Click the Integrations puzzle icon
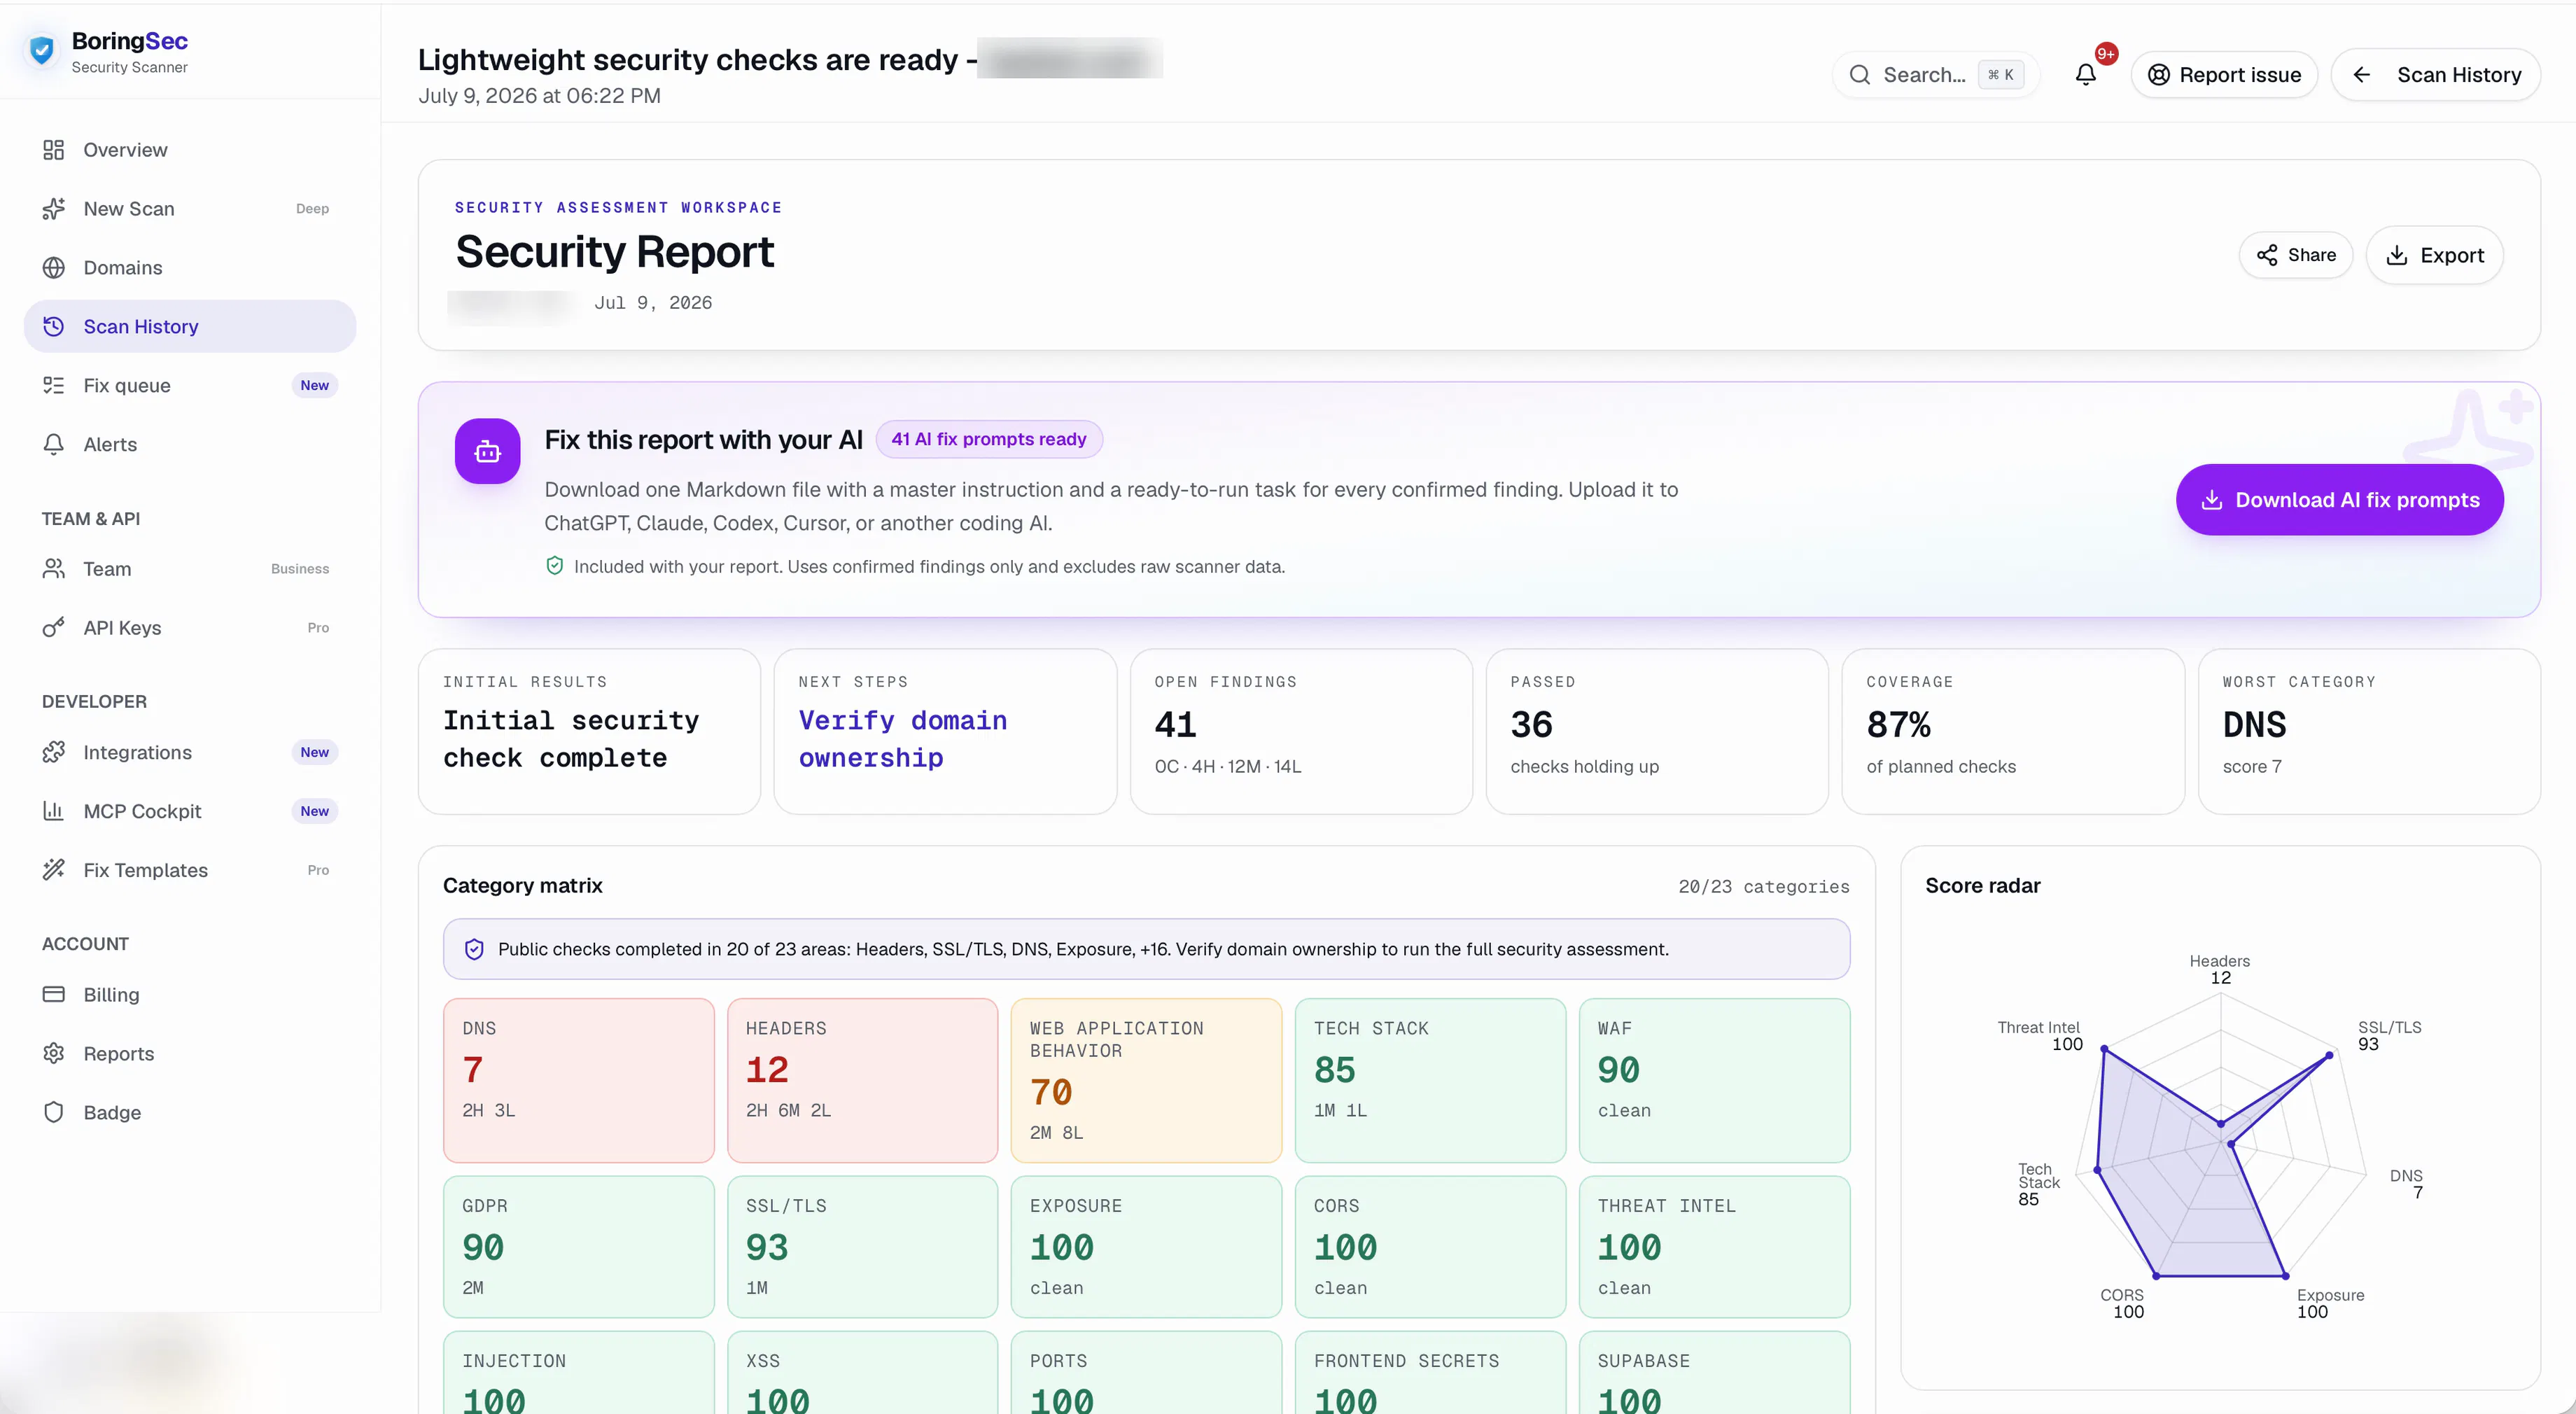 point(54,752)
